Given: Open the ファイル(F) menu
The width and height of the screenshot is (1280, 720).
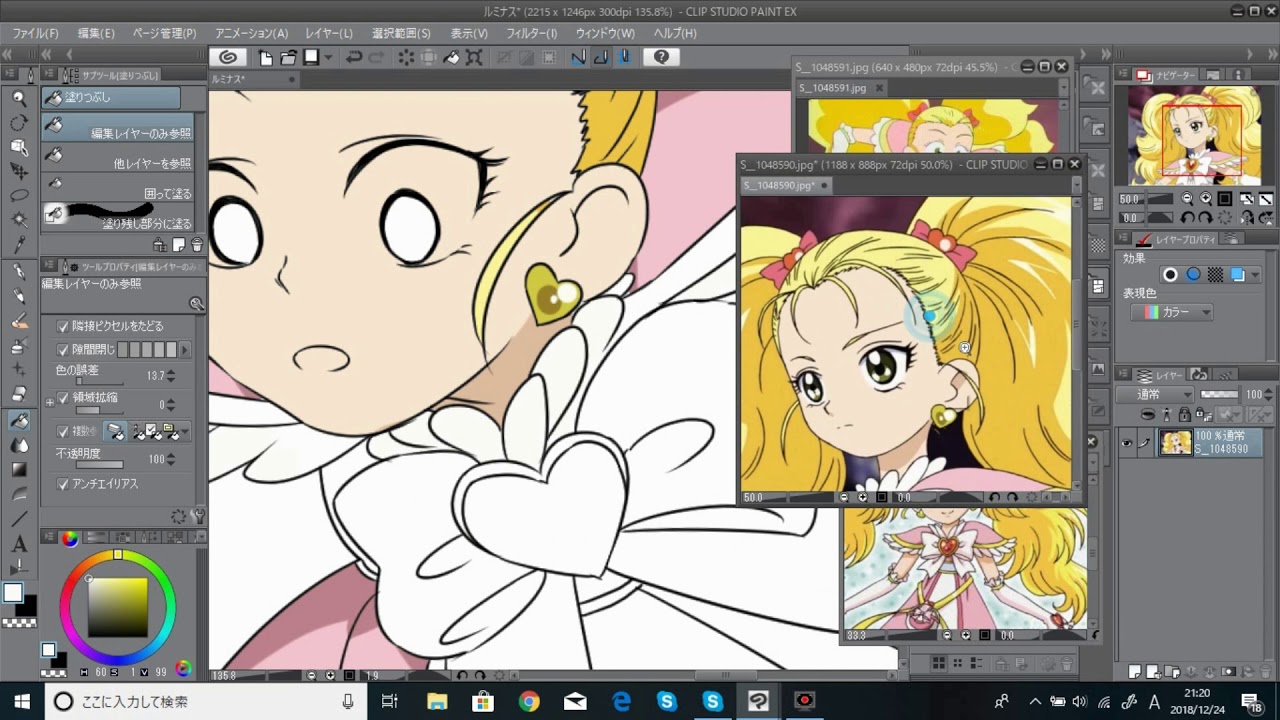Looking at the screenshot, I should (35, 33).
